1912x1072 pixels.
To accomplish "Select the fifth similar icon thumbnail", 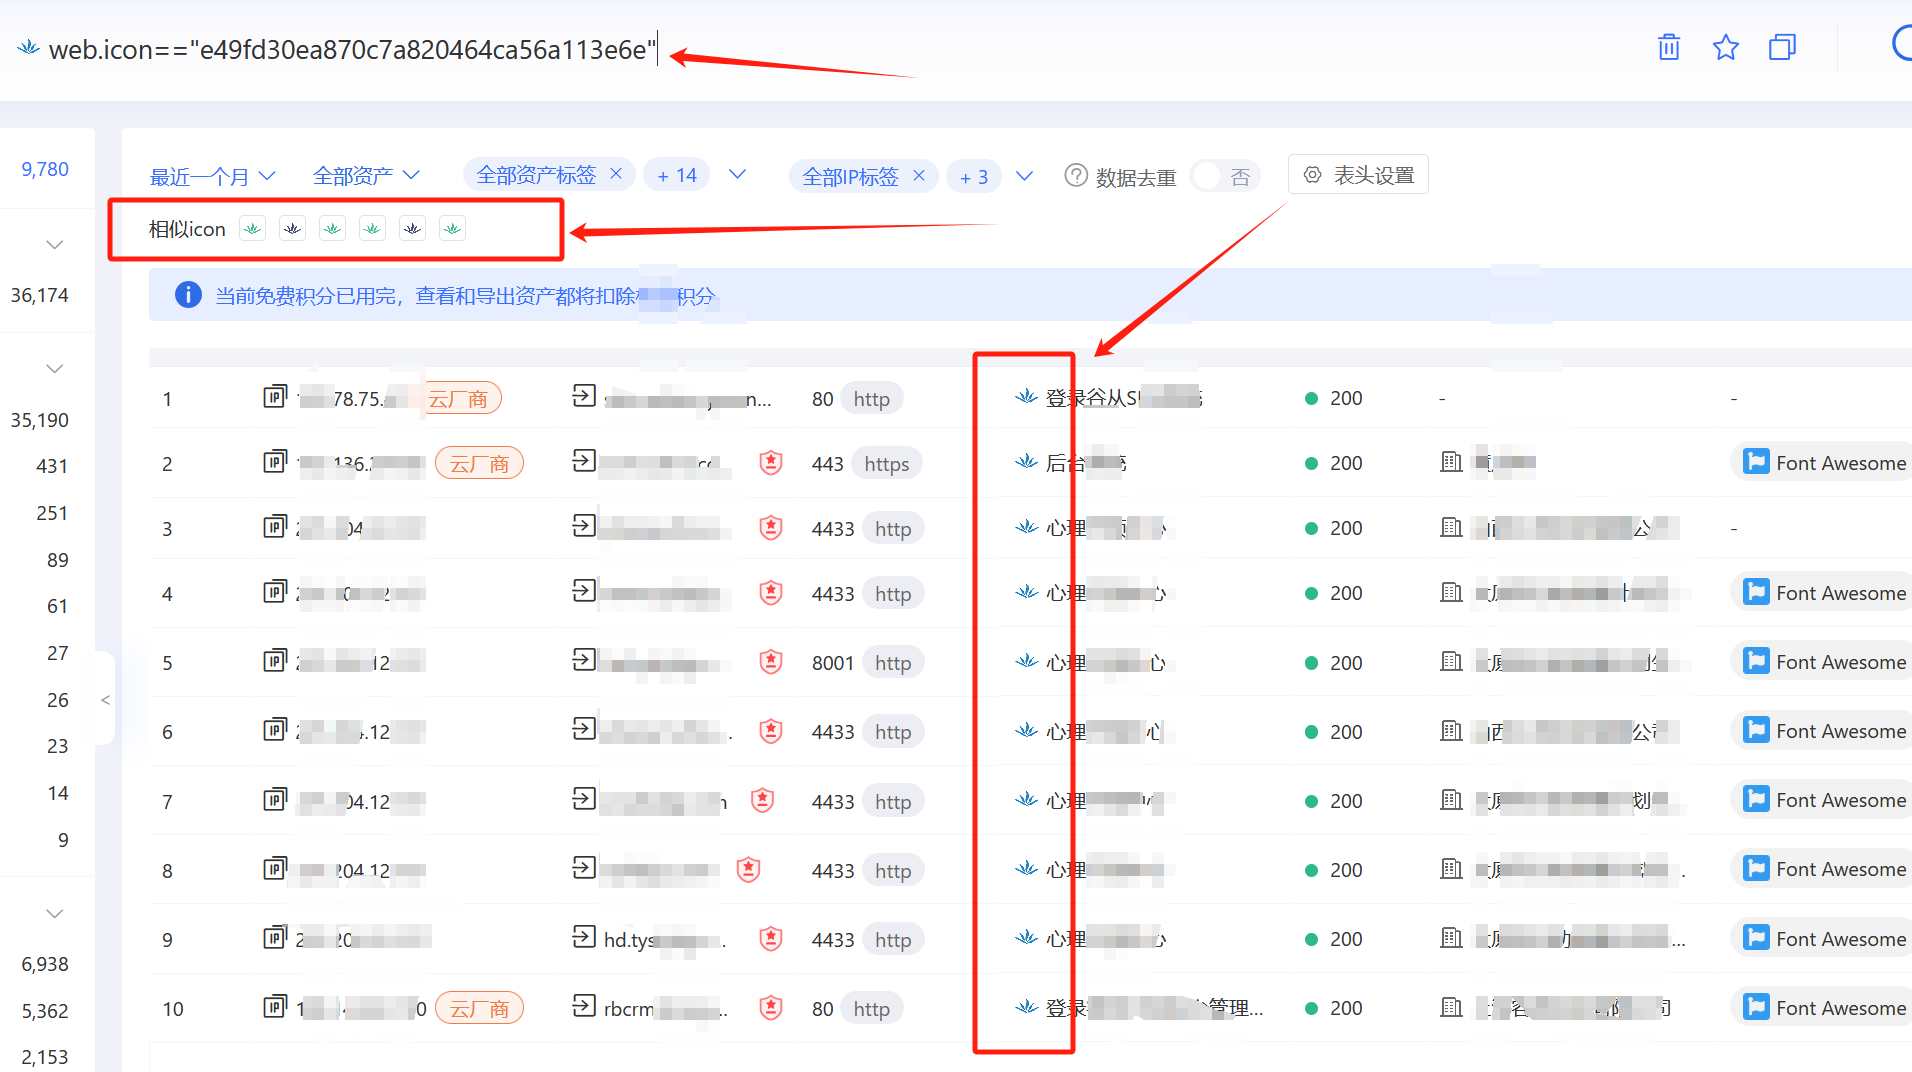I will click(x=412, y=229).
